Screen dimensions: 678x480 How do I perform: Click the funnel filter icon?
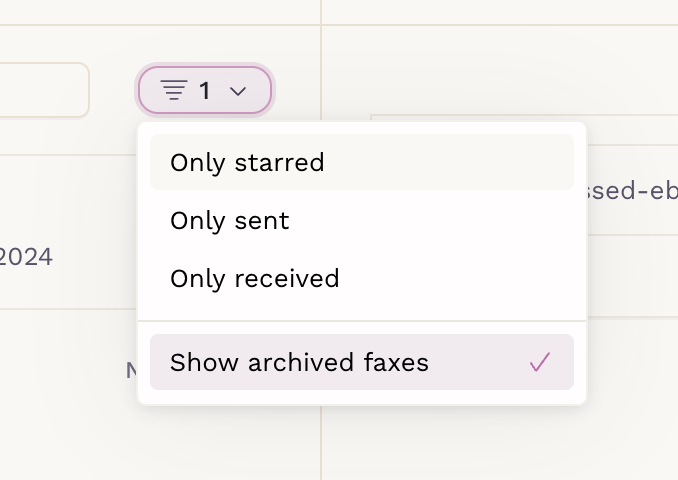[174, 90]
